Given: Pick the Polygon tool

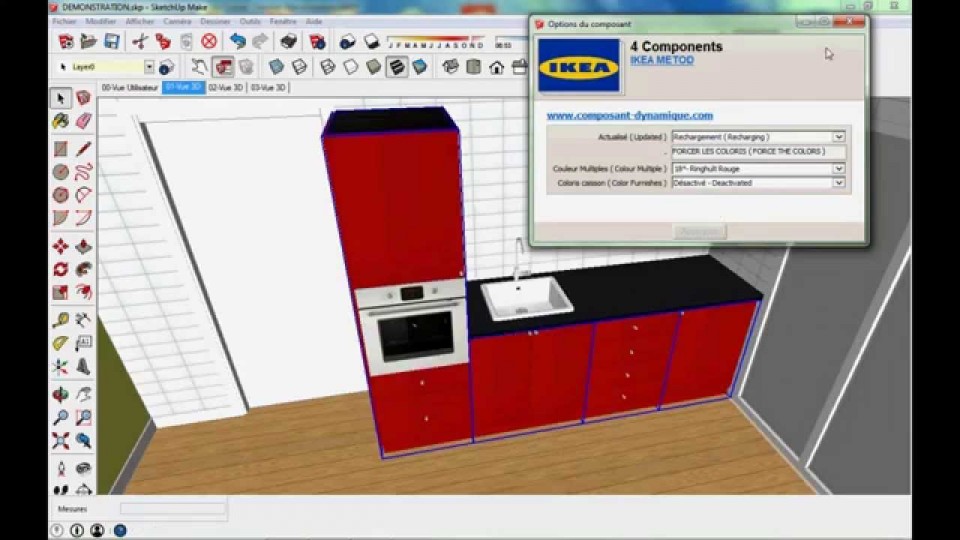Looking at the screenshot, I should (x=60, y=195).
